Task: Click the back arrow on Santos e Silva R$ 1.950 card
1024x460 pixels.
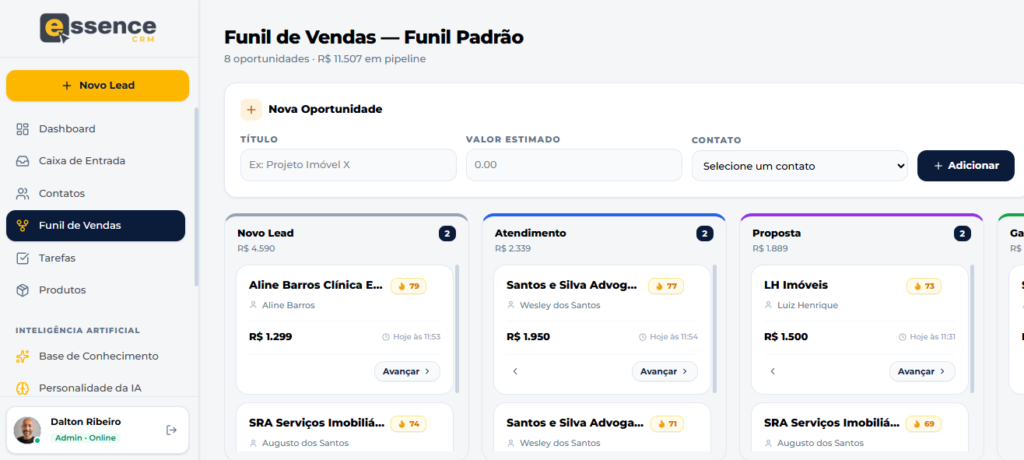Action: (515, 371)
